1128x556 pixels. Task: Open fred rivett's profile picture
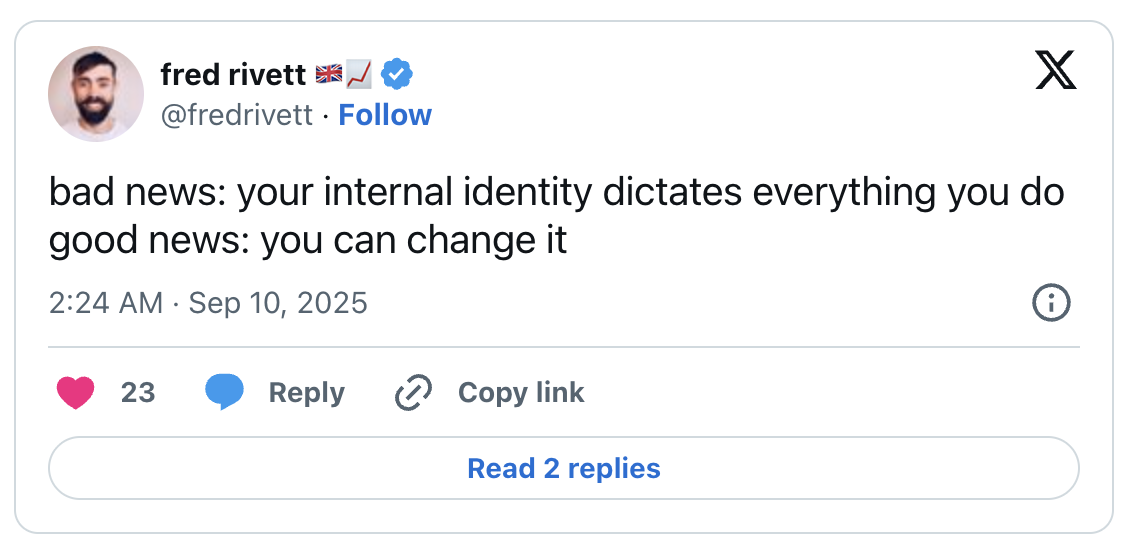pyautogui.click(x=96, y=93)
